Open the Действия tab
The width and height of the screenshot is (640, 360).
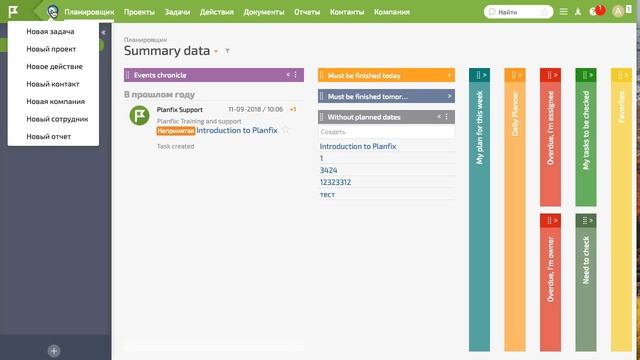(x=217, y=12)
